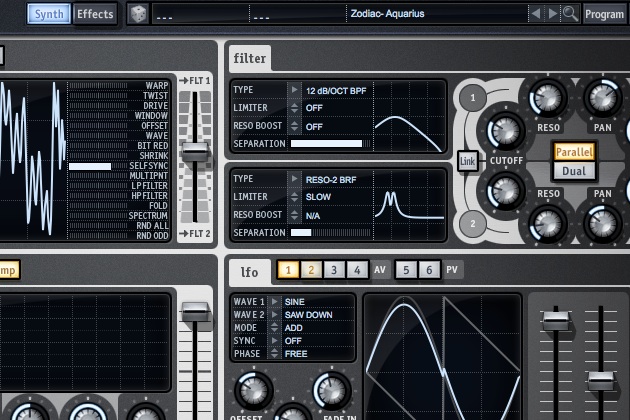Click filter 1 response curve display
630x420 pixels.
coord(409,117)
